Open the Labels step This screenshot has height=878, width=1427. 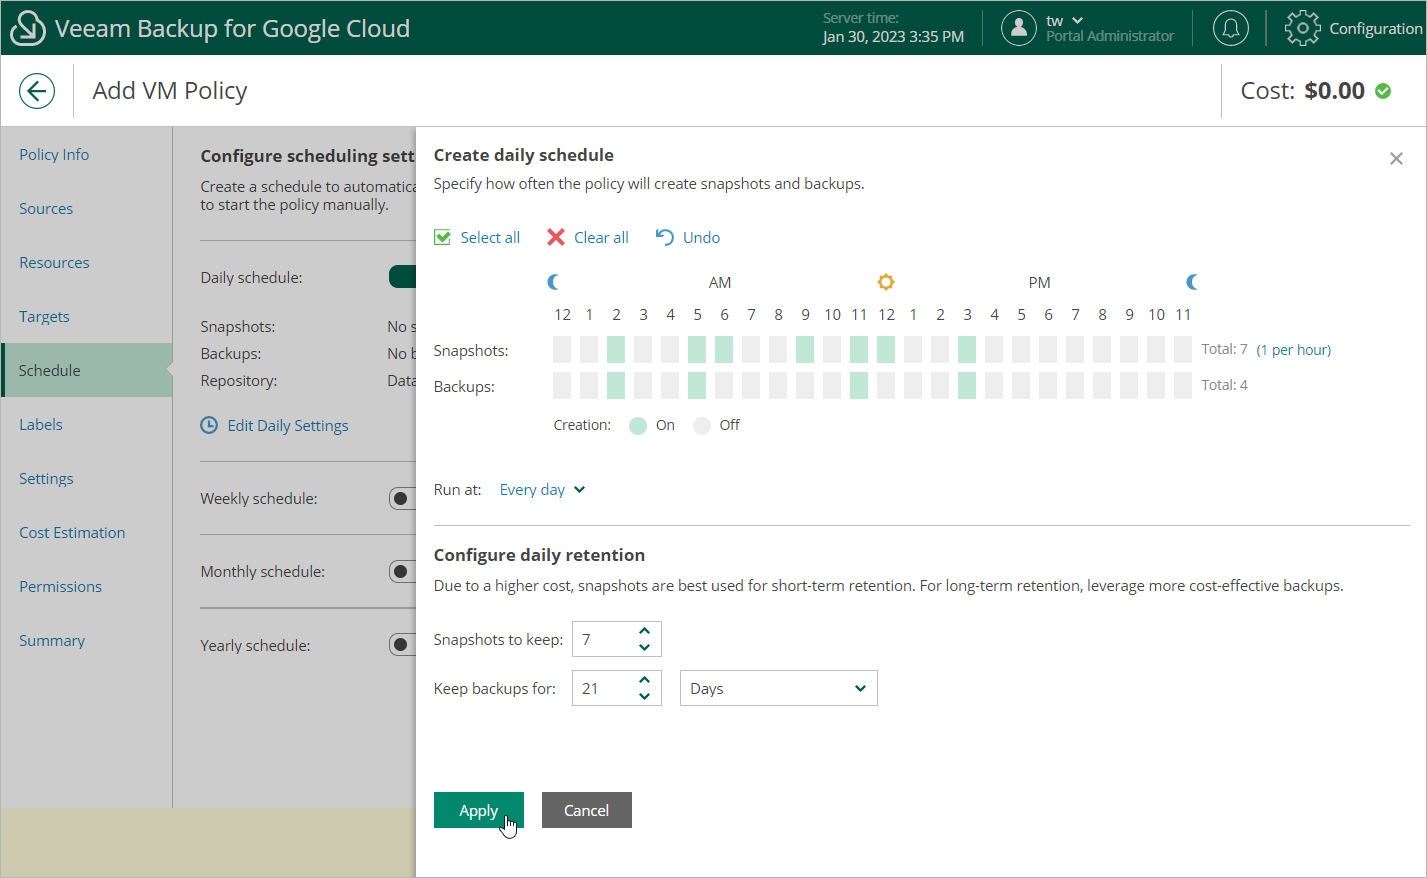(x=41, y=424)
